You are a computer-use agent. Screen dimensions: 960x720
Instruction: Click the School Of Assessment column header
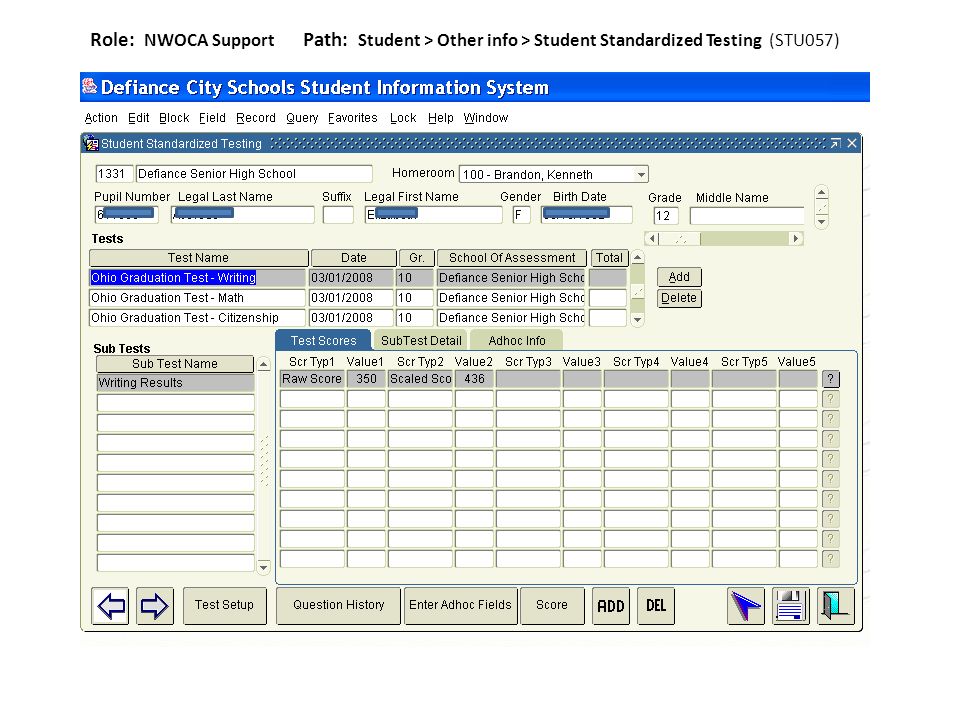point(512,258)
